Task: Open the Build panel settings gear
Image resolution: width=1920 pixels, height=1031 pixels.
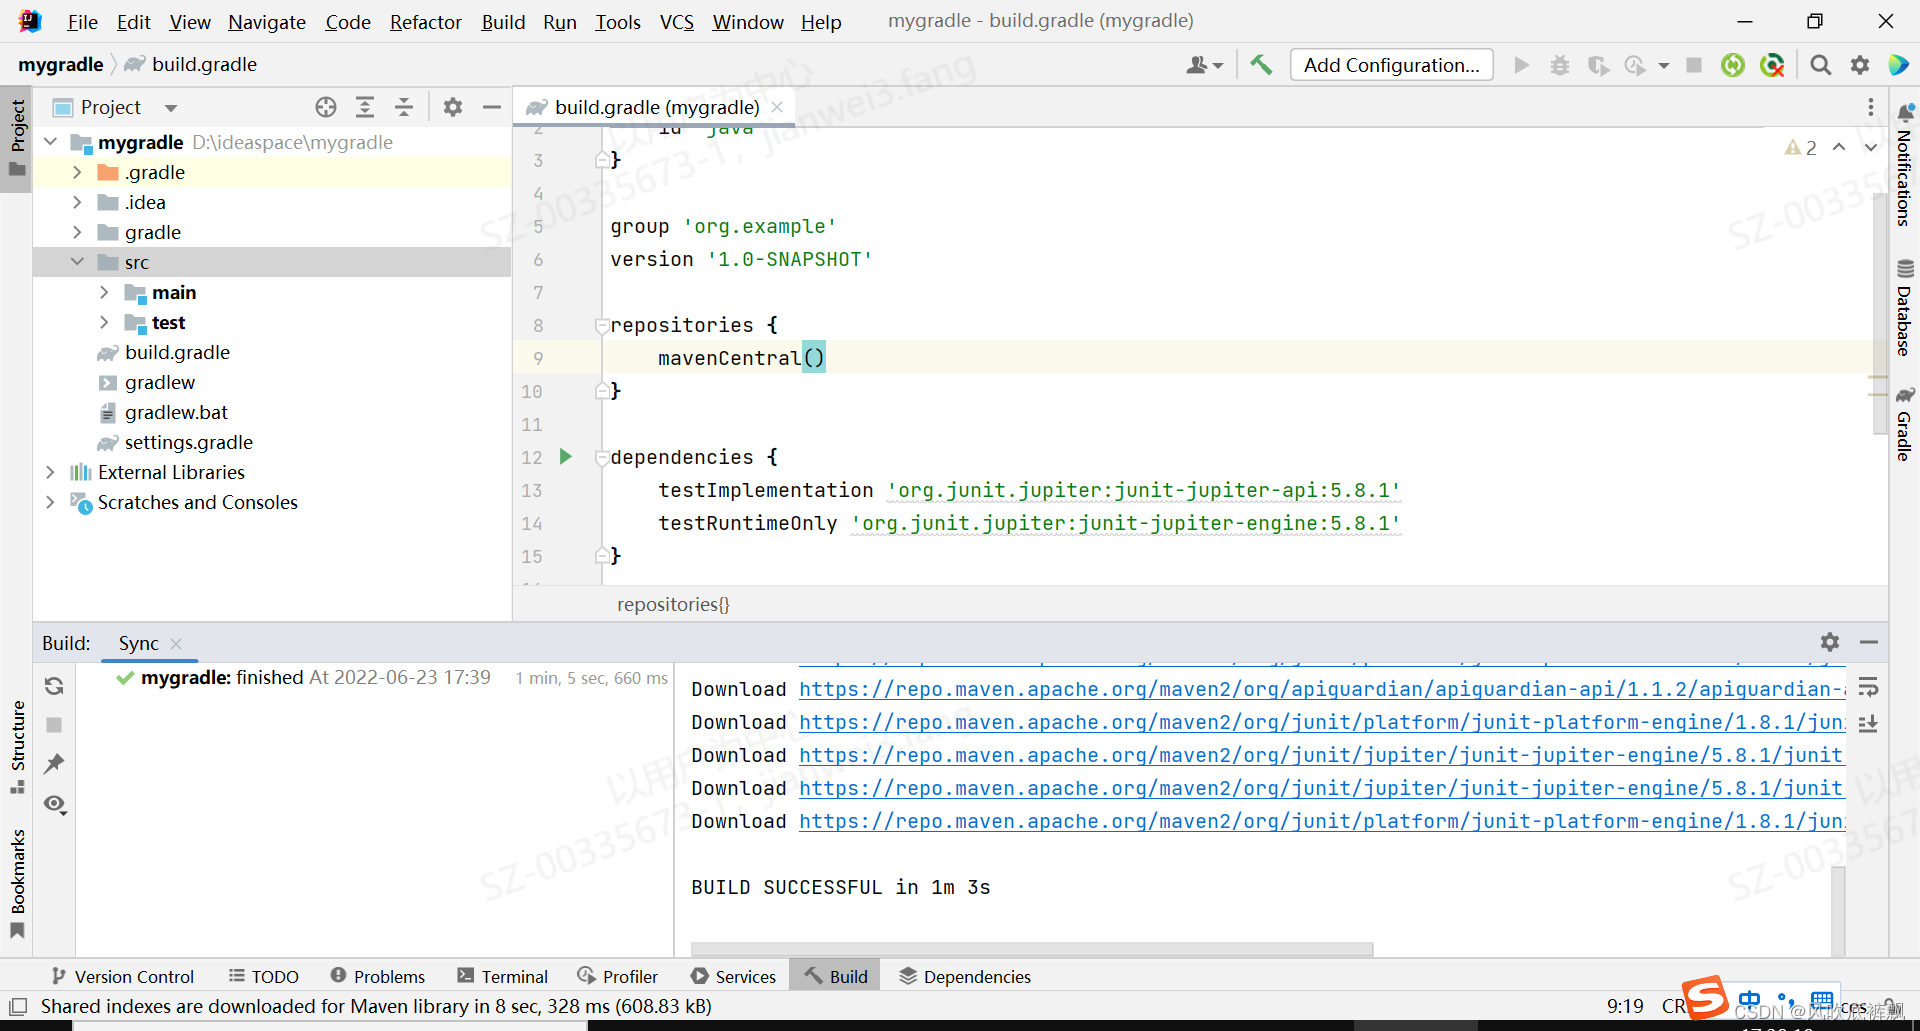Action: click(x=1830, y=642)
